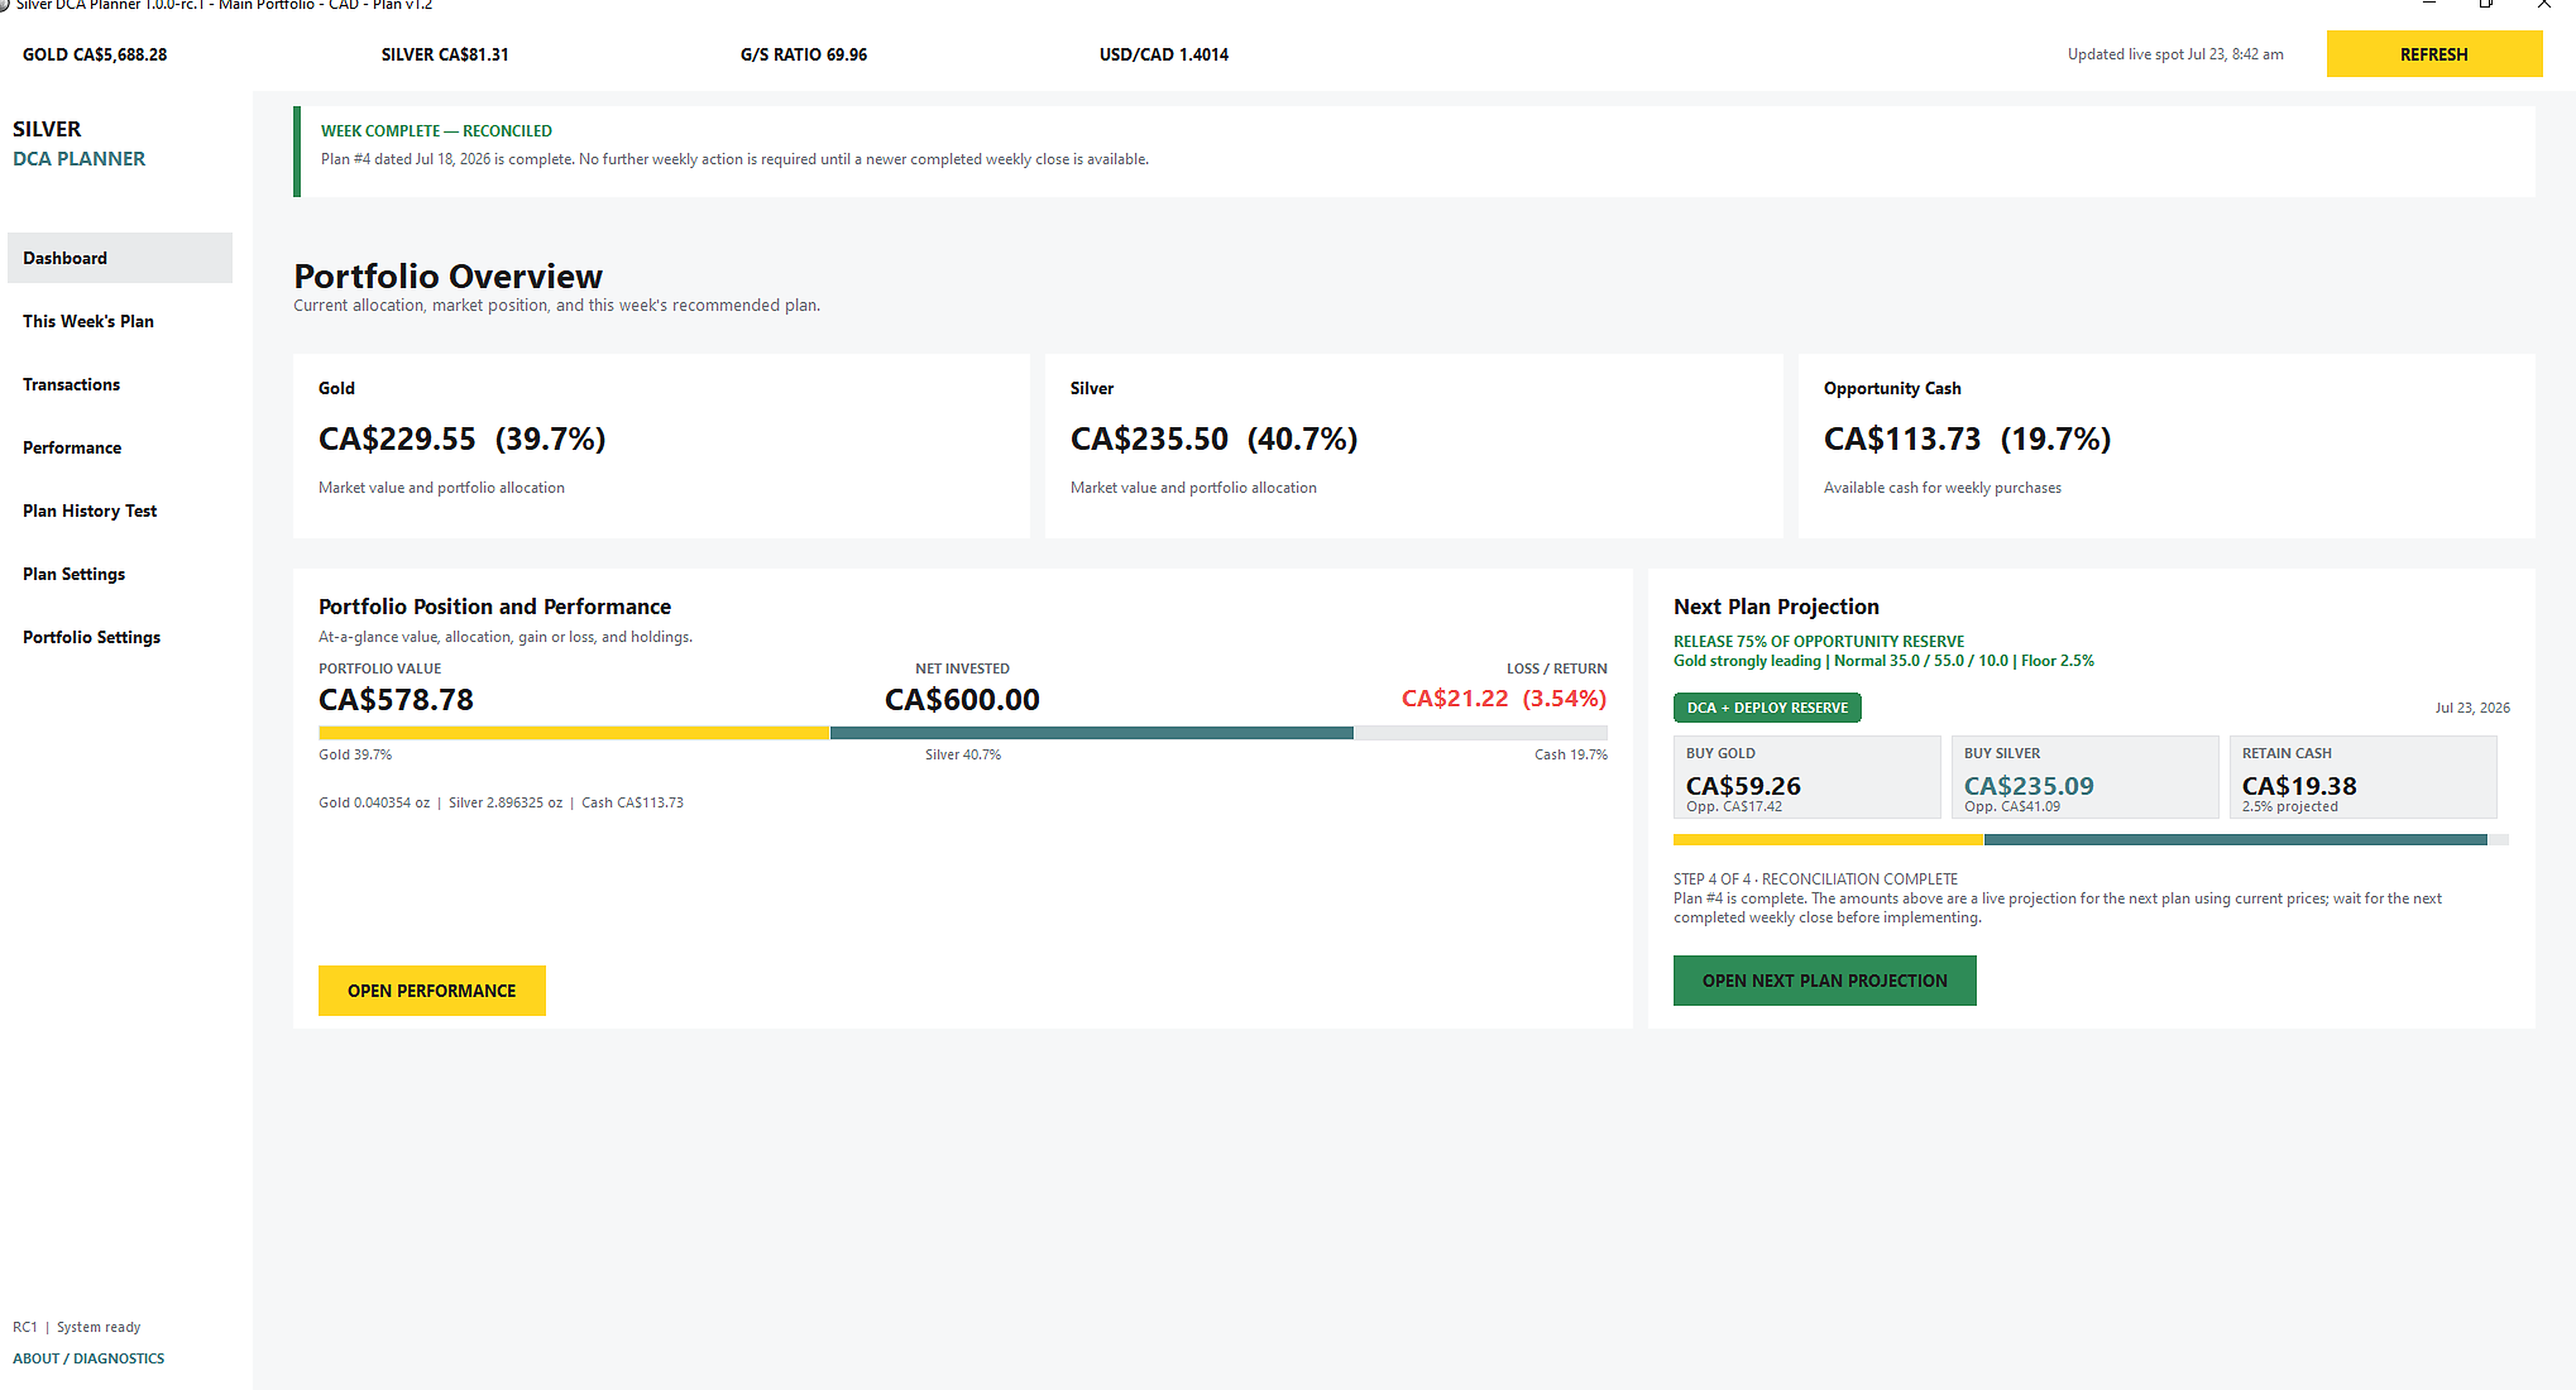Click the Updated live spot timestamp
Screen dimensions: 2576x1390
coord(2175,54)
